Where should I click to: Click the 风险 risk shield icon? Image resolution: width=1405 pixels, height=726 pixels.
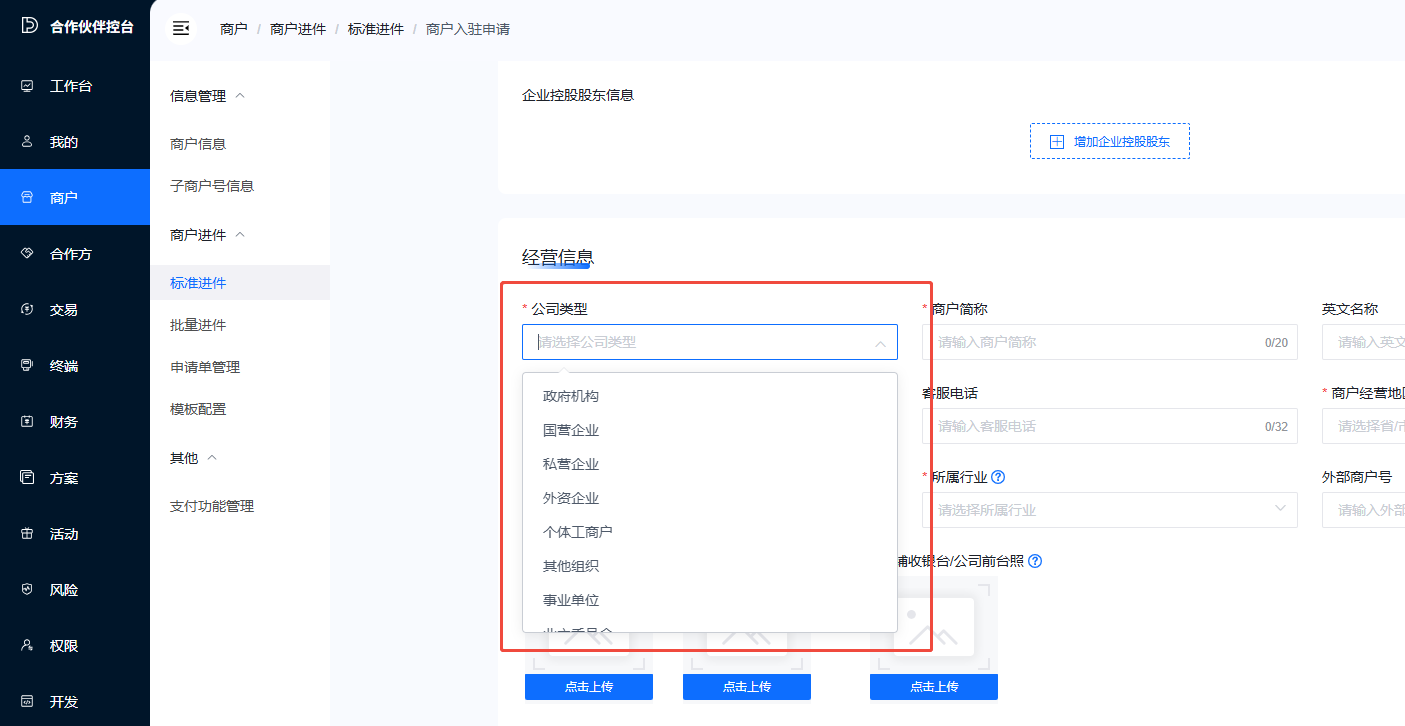28,590
